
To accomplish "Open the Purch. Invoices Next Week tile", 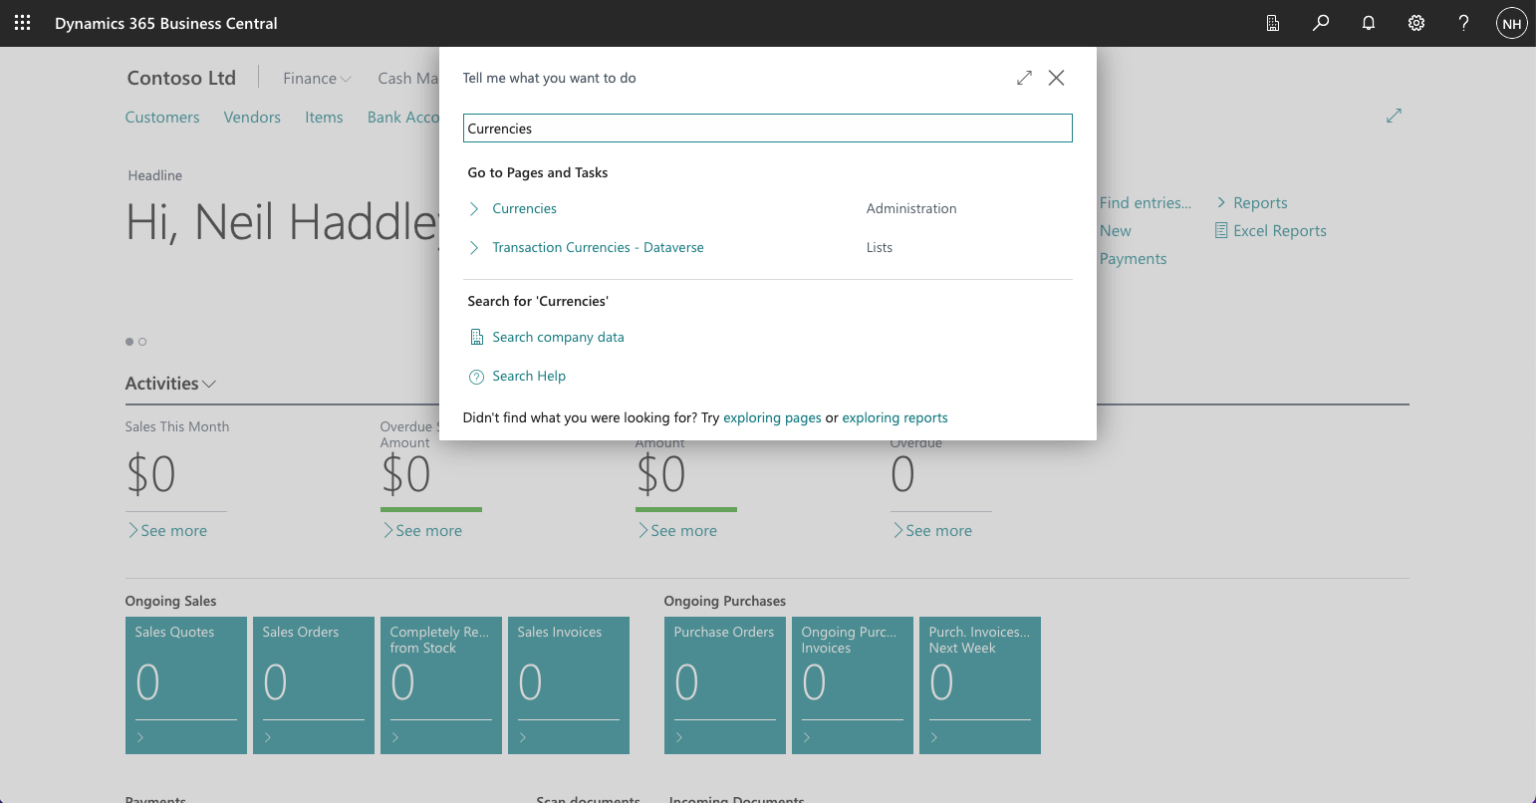I will (980, 685).
